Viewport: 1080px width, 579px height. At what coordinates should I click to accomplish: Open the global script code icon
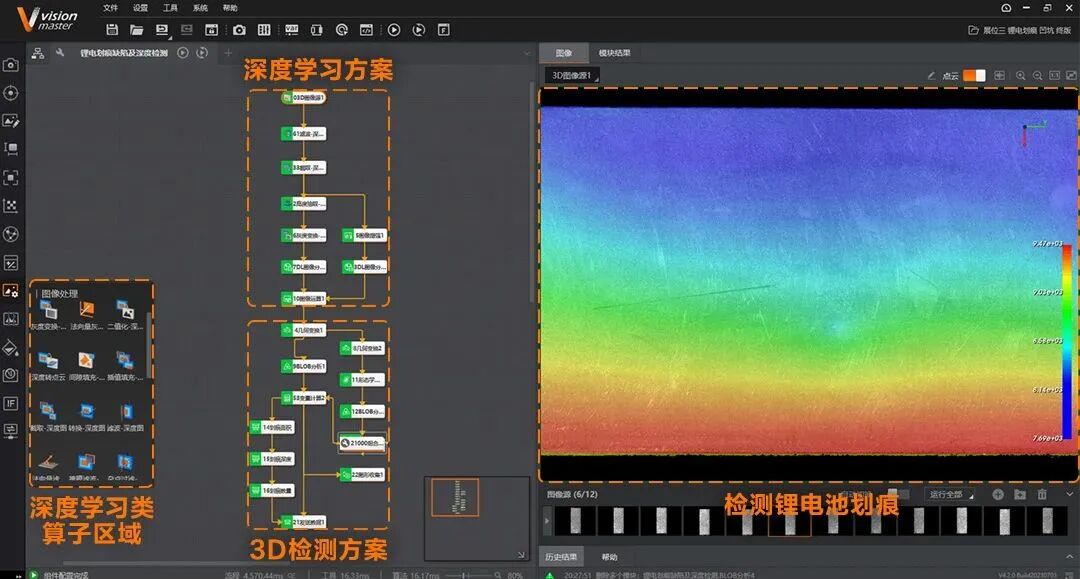point(366,30)
